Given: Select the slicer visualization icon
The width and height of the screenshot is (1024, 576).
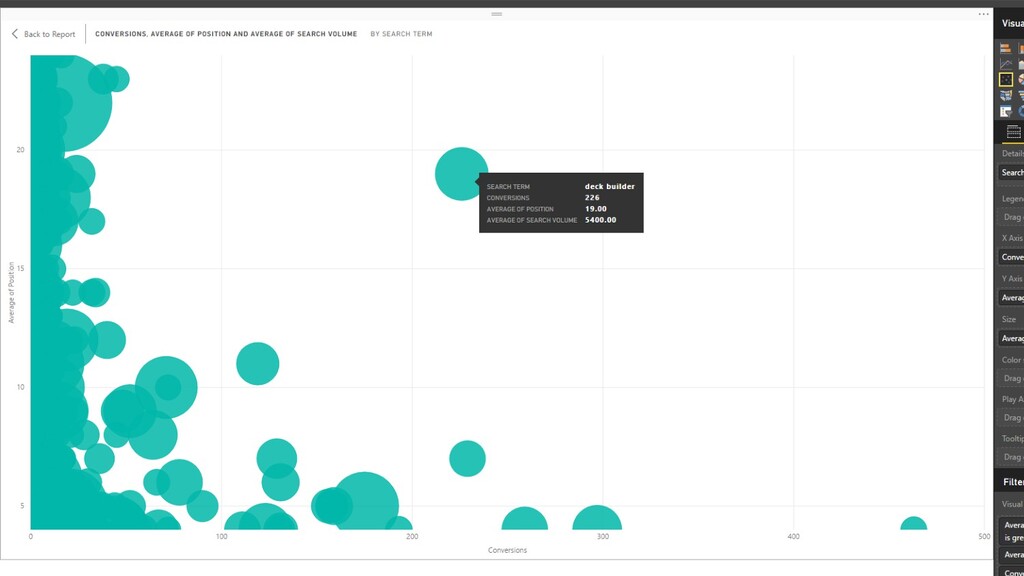Looking at the screenshot, I should pyautogui.click(x=1006, y=112).
